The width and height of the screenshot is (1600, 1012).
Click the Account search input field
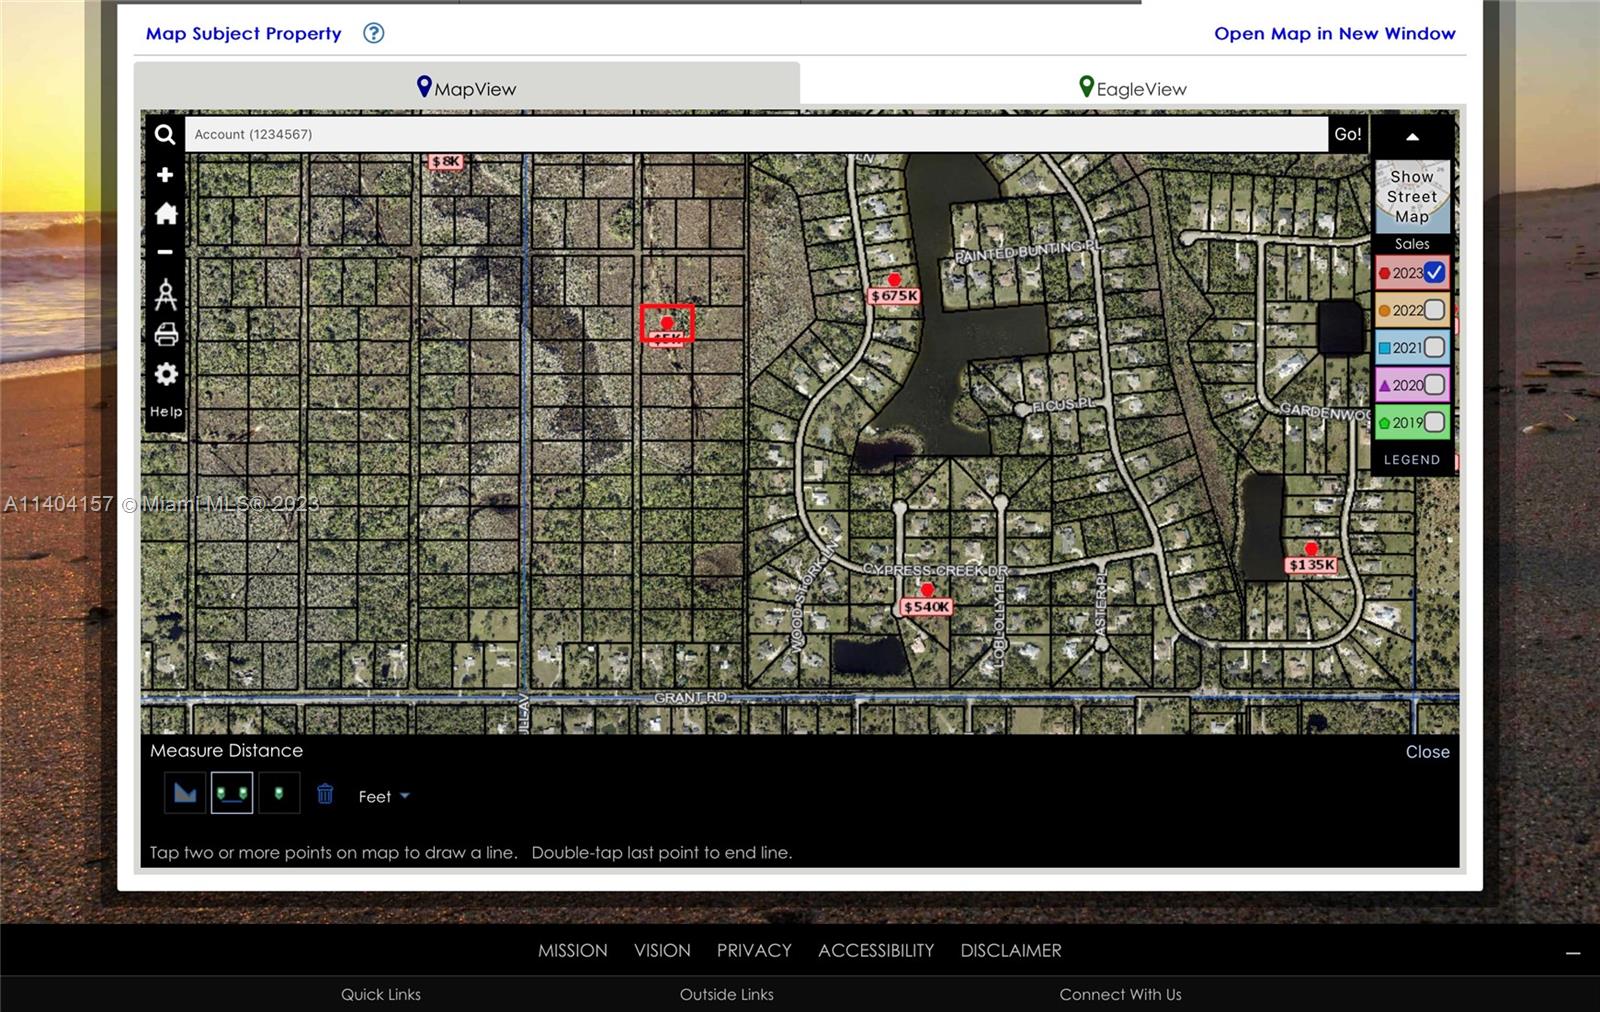point(755,134)
